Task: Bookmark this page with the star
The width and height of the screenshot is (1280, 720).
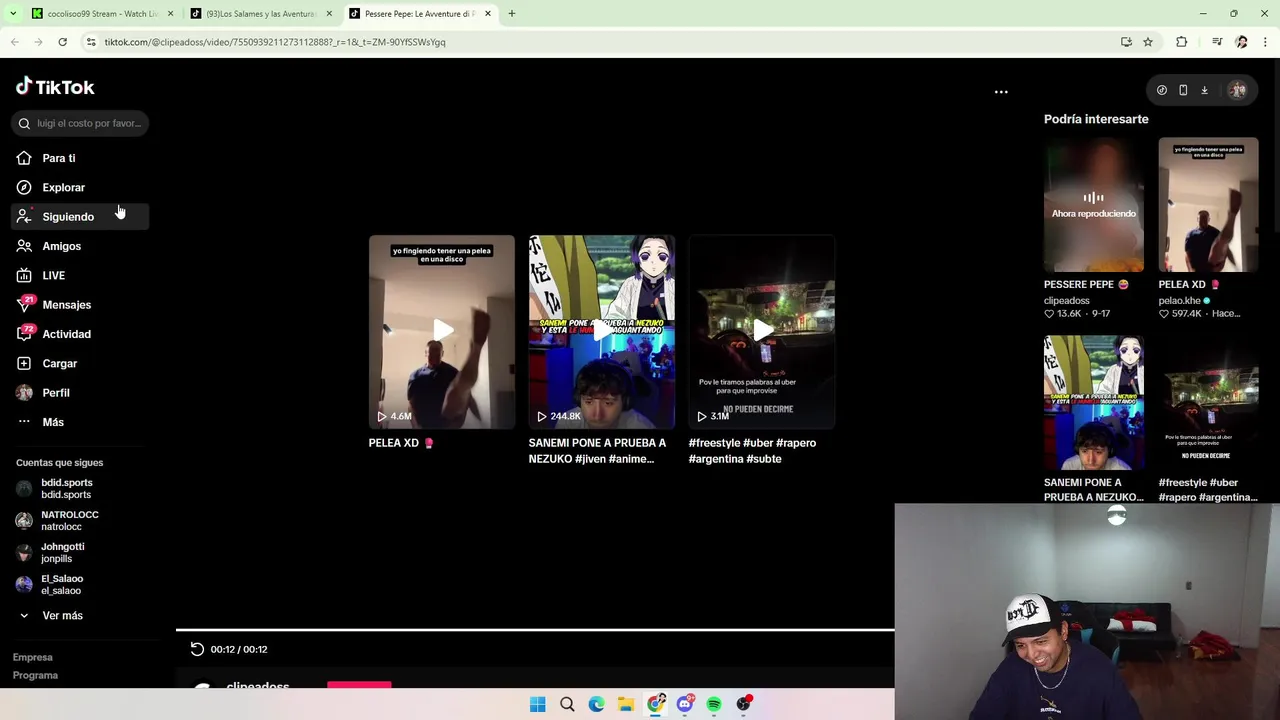Action: (x=1148, y=42)
